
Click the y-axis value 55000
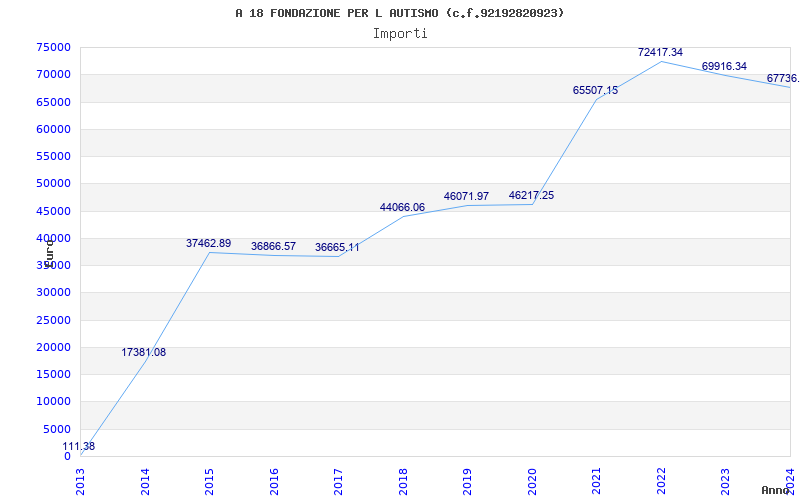coord(54,156)
